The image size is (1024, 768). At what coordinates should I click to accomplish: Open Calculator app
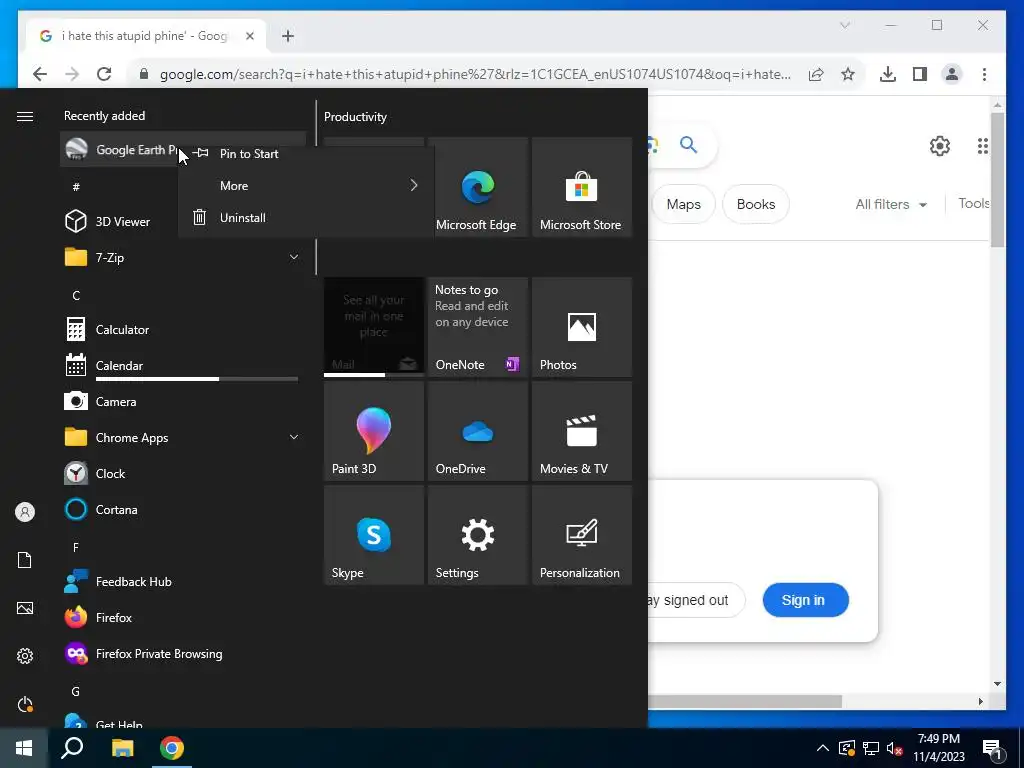[x=183, y=330]
